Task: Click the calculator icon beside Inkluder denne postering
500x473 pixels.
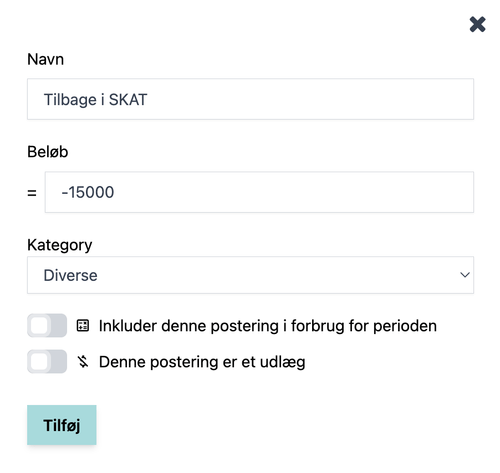Action: (83, 325)
